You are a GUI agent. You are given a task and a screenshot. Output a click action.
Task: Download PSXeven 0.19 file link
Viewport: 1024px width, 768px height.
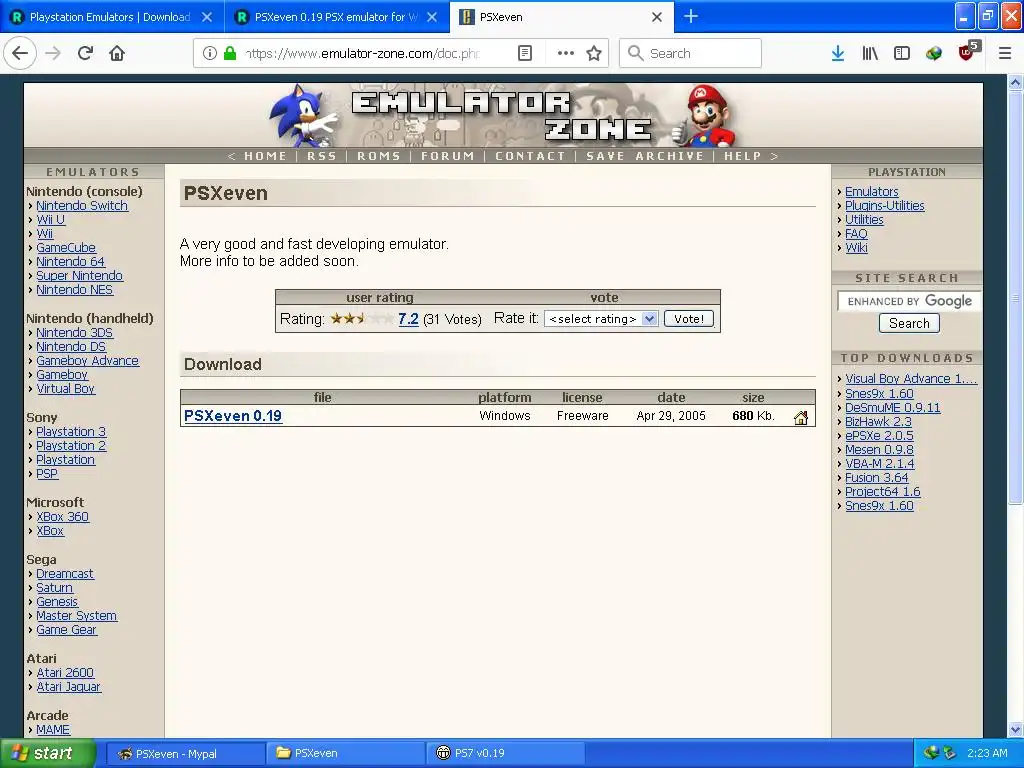[x=232, y=416]
